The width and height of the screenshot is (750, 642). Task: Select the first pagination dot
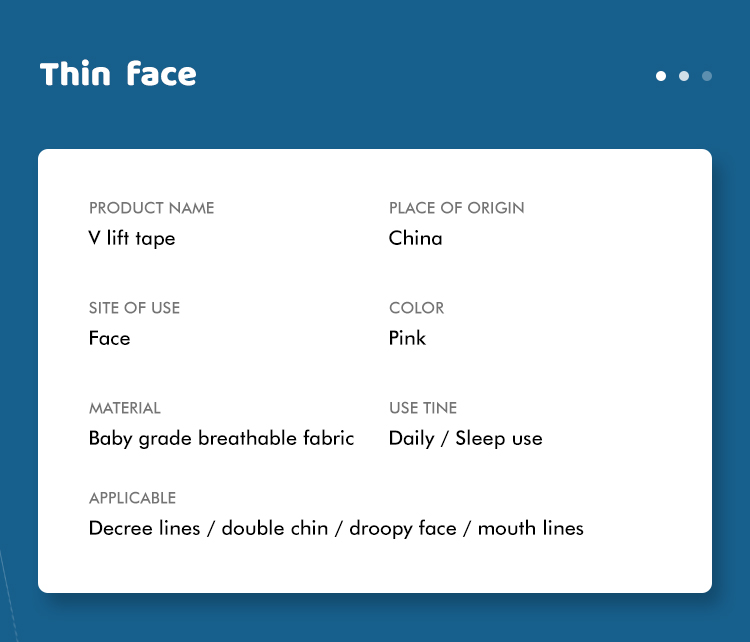[x=661, y=76]
